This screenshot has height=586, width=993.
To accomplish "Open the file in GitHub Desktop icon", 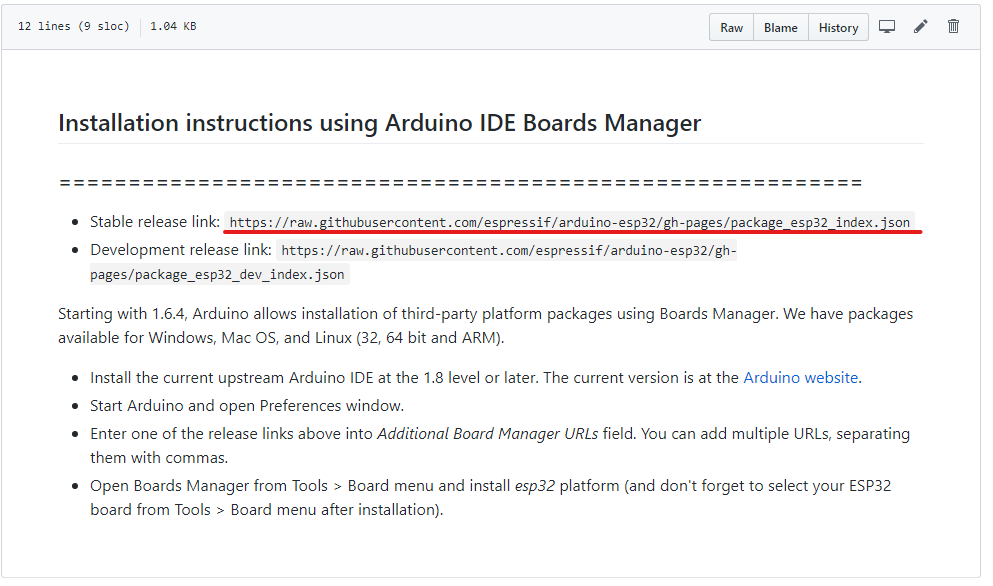I will point(887,27).
